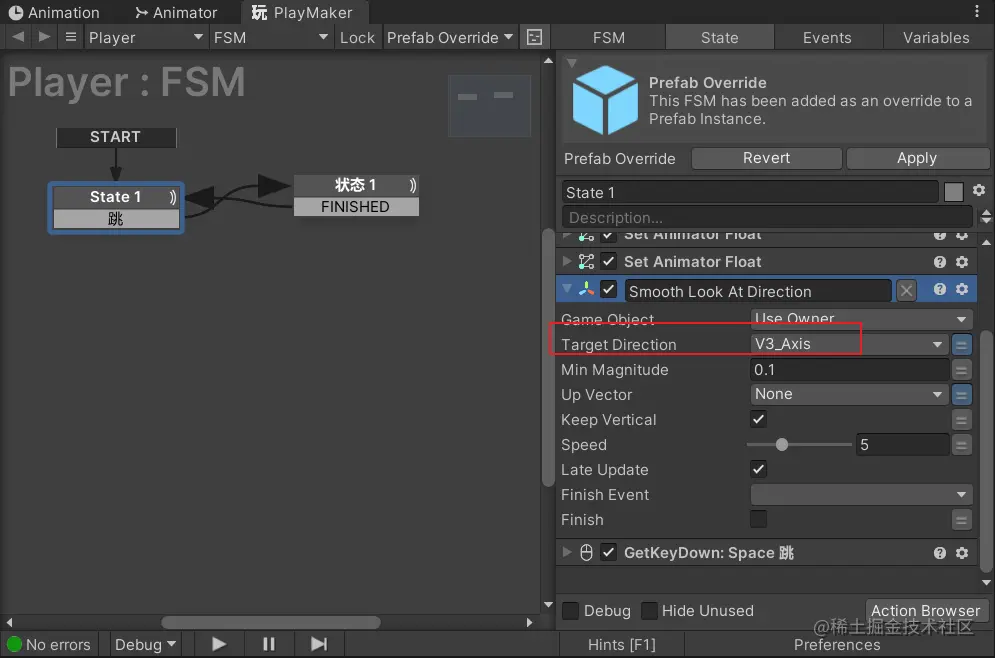Toggle variable mode for Keep Vertical
The image size is (995, 658).
961,419
